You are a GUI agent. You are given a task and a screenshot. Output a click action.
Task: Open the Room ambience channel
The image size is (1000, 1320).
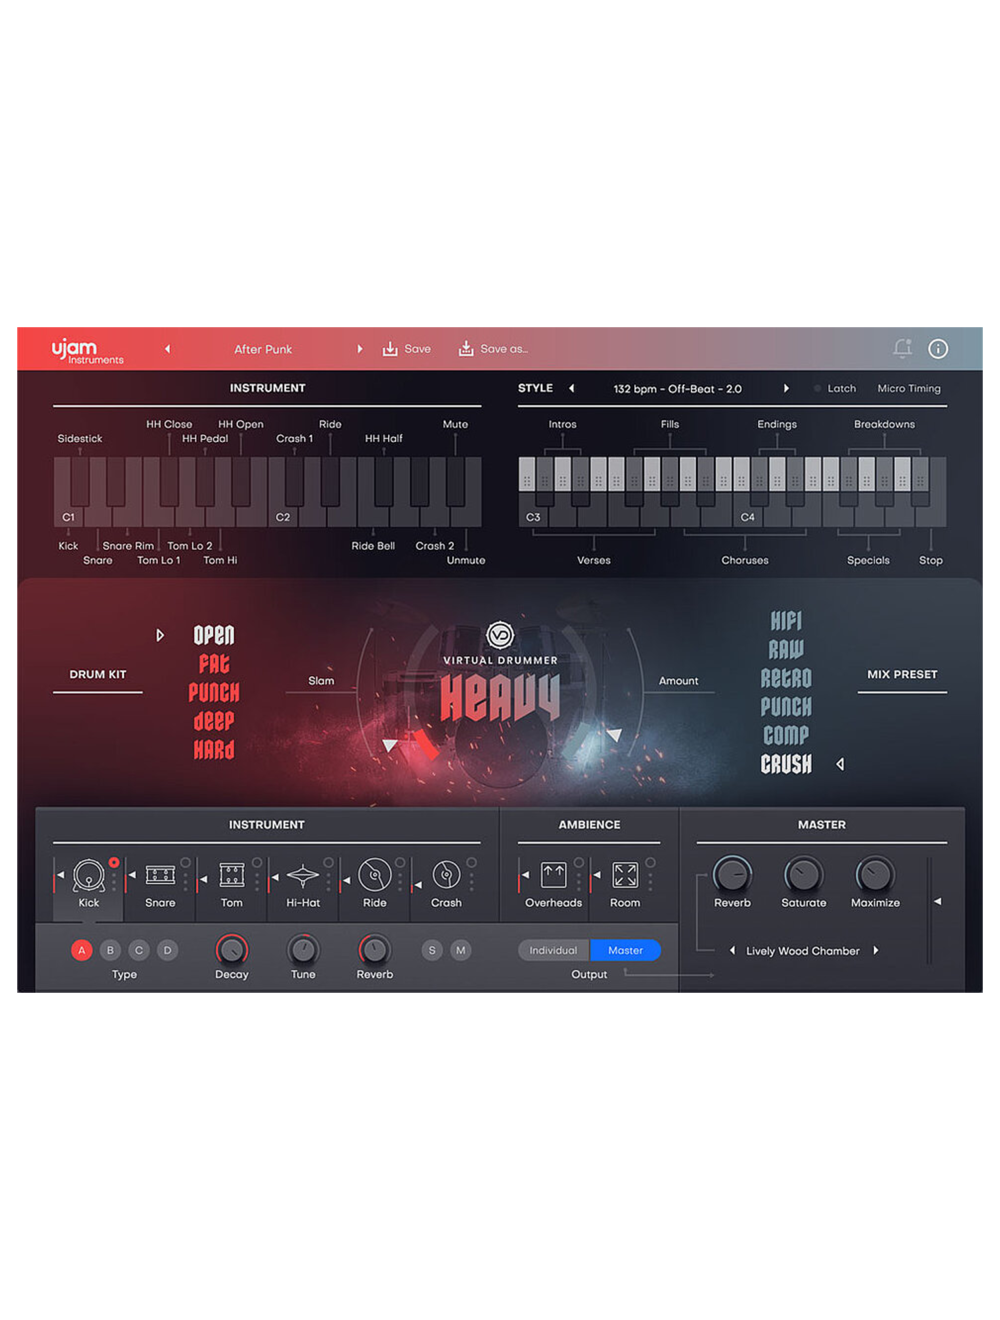(624, 874)
